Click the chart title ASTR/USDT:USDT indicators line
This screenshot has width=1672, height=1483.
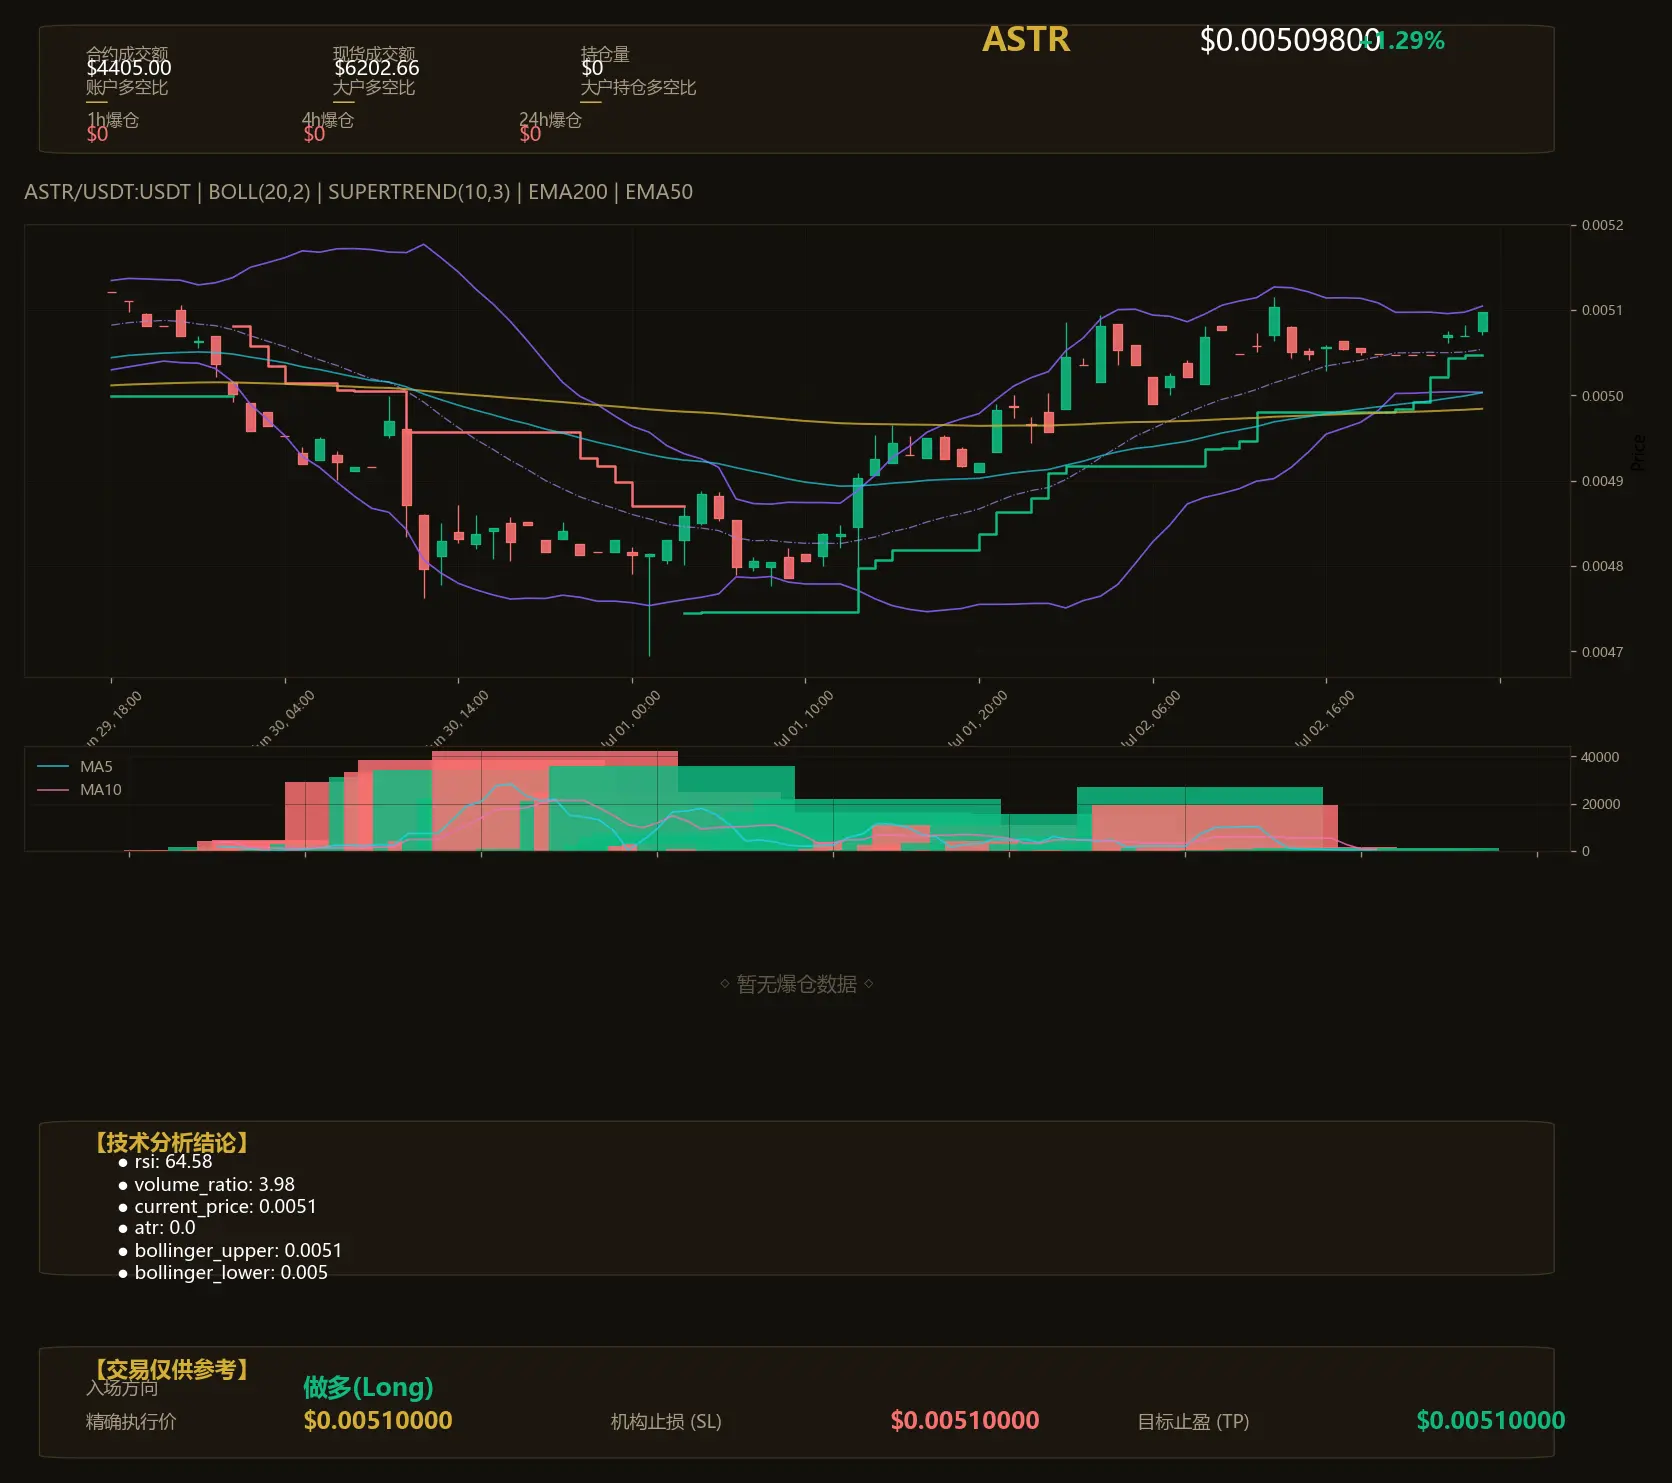[358, 192]
